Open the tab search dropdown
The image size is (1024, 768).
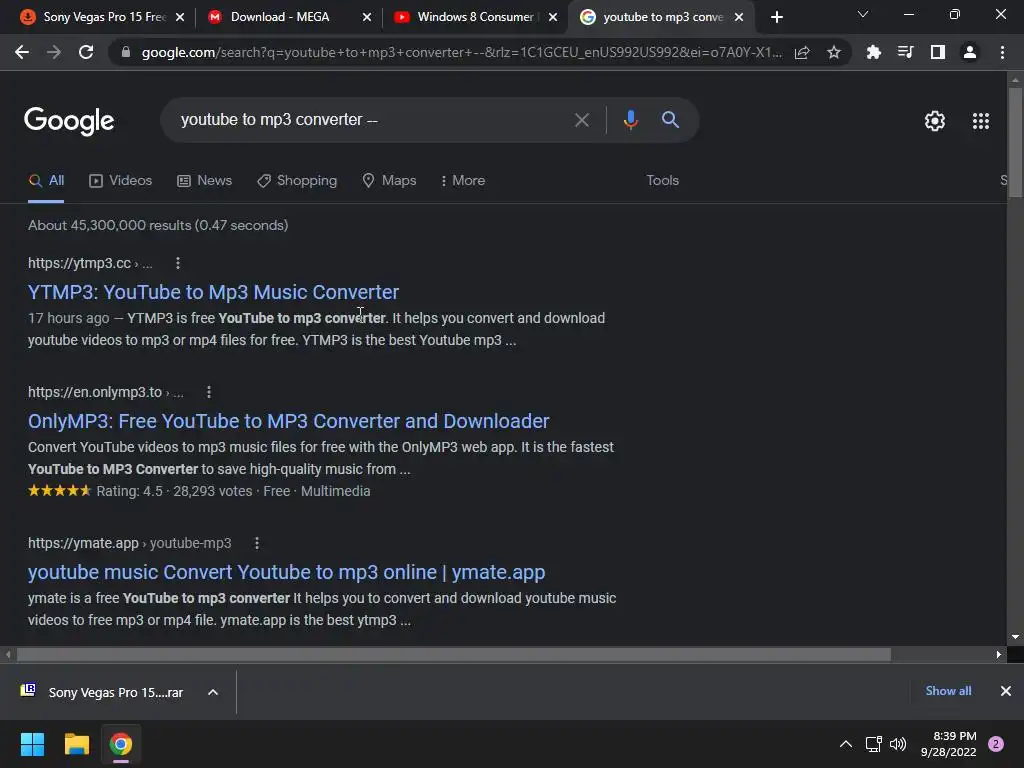(863, 14)
